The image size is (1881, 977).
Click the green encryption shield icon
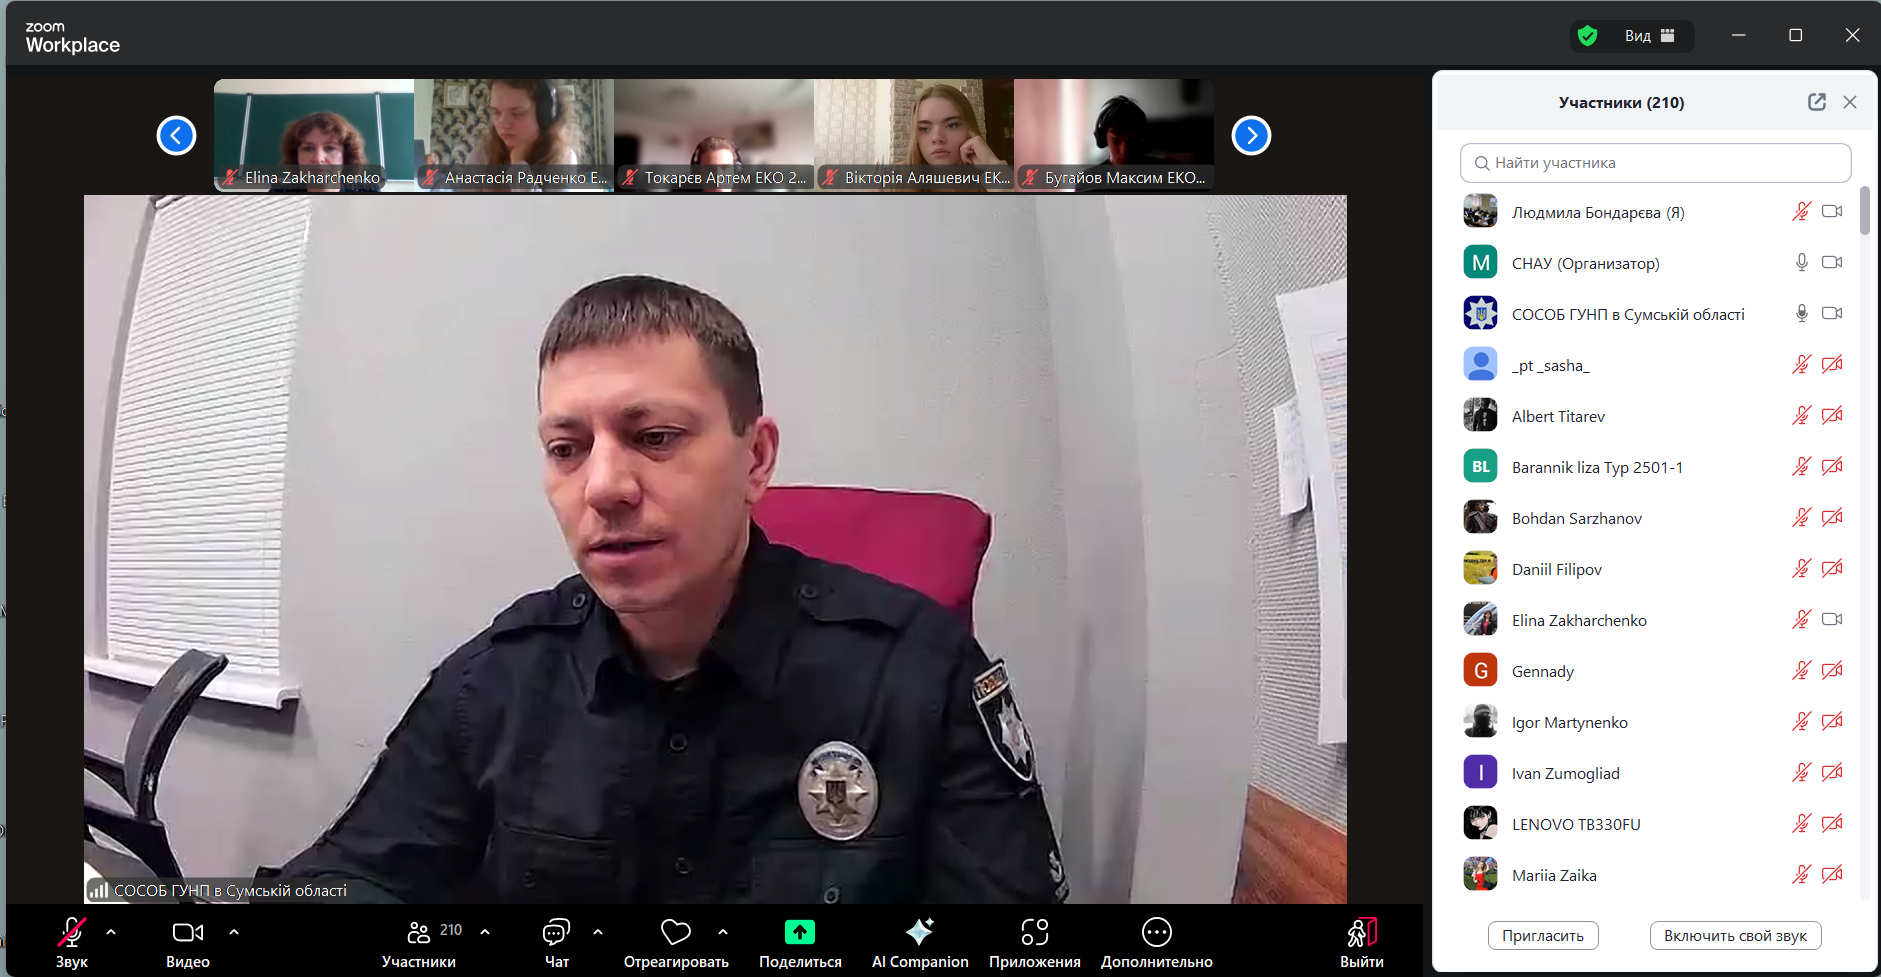point(1587,36)
